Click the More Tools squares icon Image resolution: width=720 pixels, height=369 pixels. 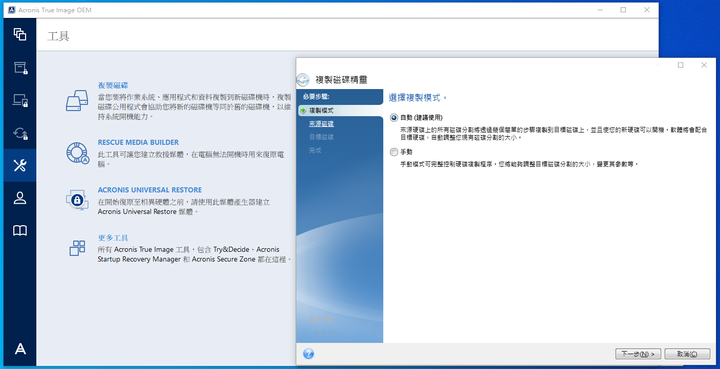click(77, 248)
